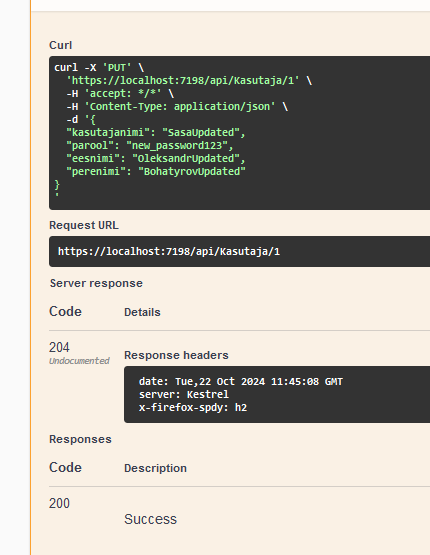Click the Server response heading
Image resolution: width=430 pixels, height=555 pixels.
[96, 283]
